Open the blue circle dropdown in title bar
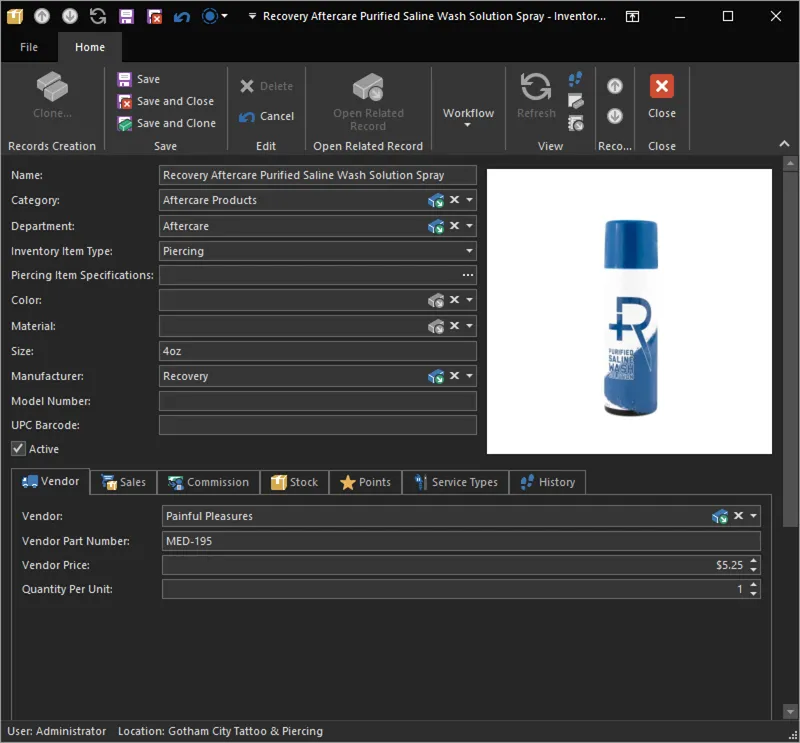The image size is (800, 743). pyautogui.click(x=224, y=16)
